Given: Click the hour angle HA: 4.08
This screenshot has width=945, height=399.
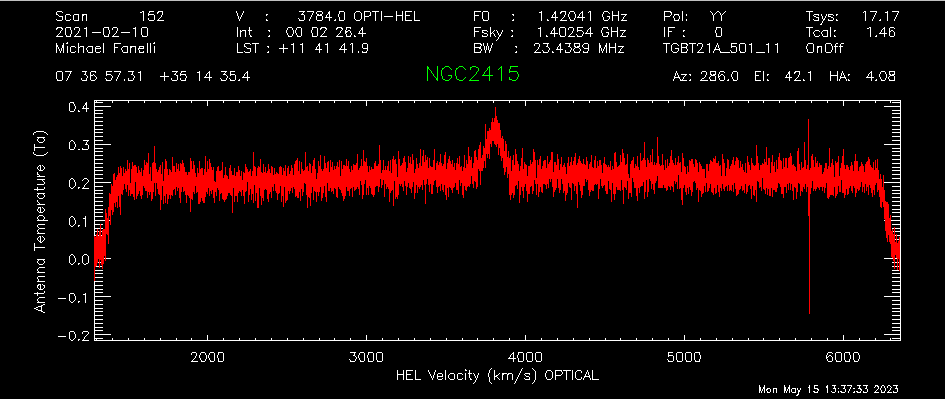Looking at the screenshot, I should point(862,77).
